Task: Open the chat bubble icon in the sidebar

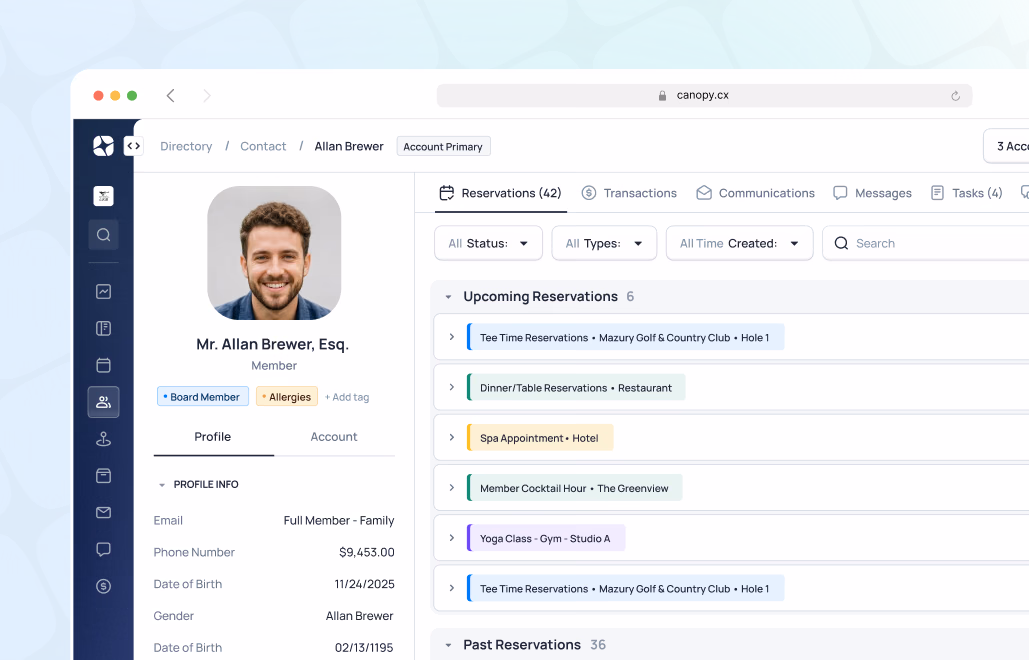Action: pos(103,549)
